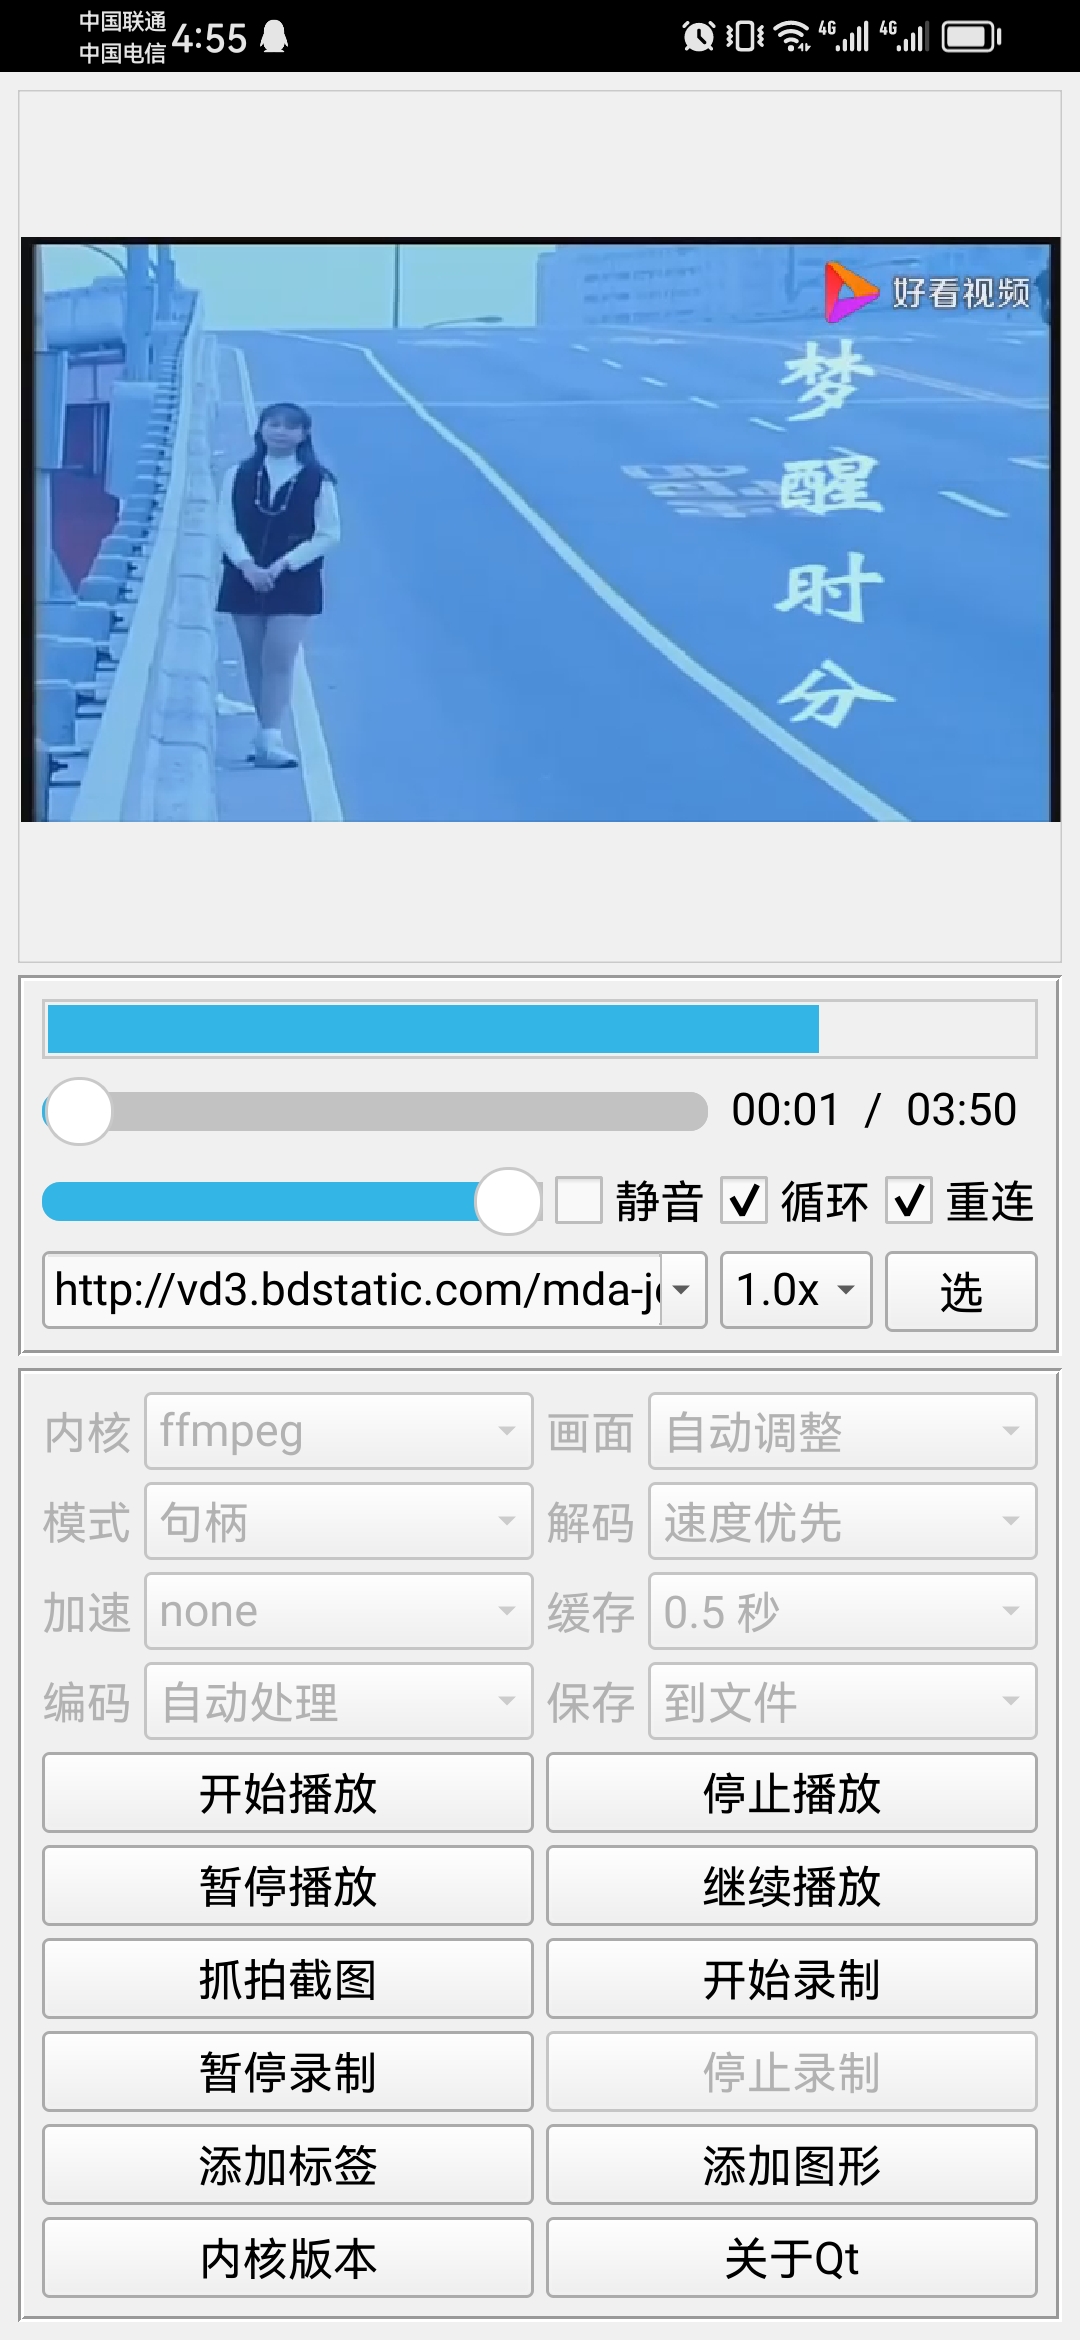Uncheck the 循环 loop checkbox

[744, 1201]
